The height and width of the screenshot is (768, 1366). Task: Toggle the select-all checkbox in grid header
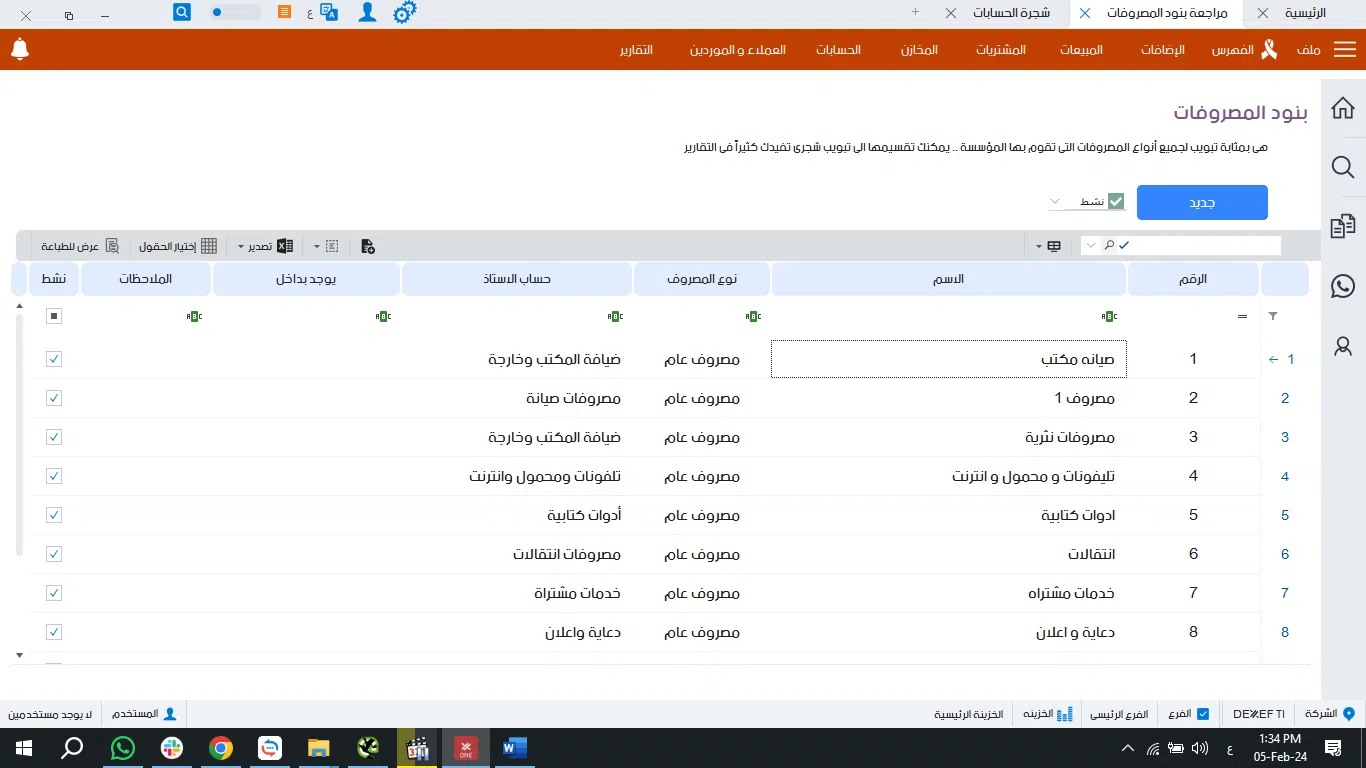(53, 315)
